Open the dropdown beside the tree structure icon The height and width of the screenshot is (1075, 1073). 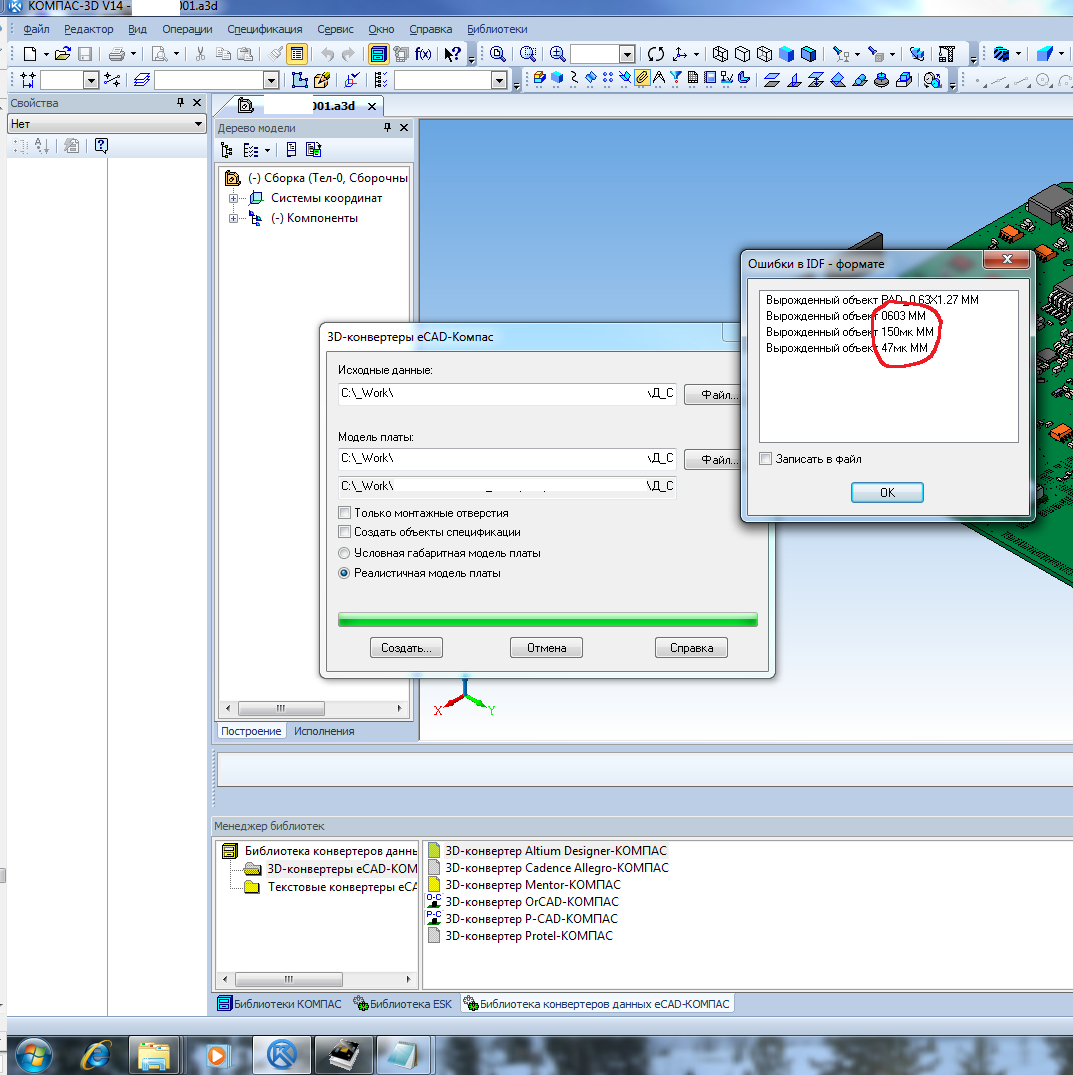267,150
